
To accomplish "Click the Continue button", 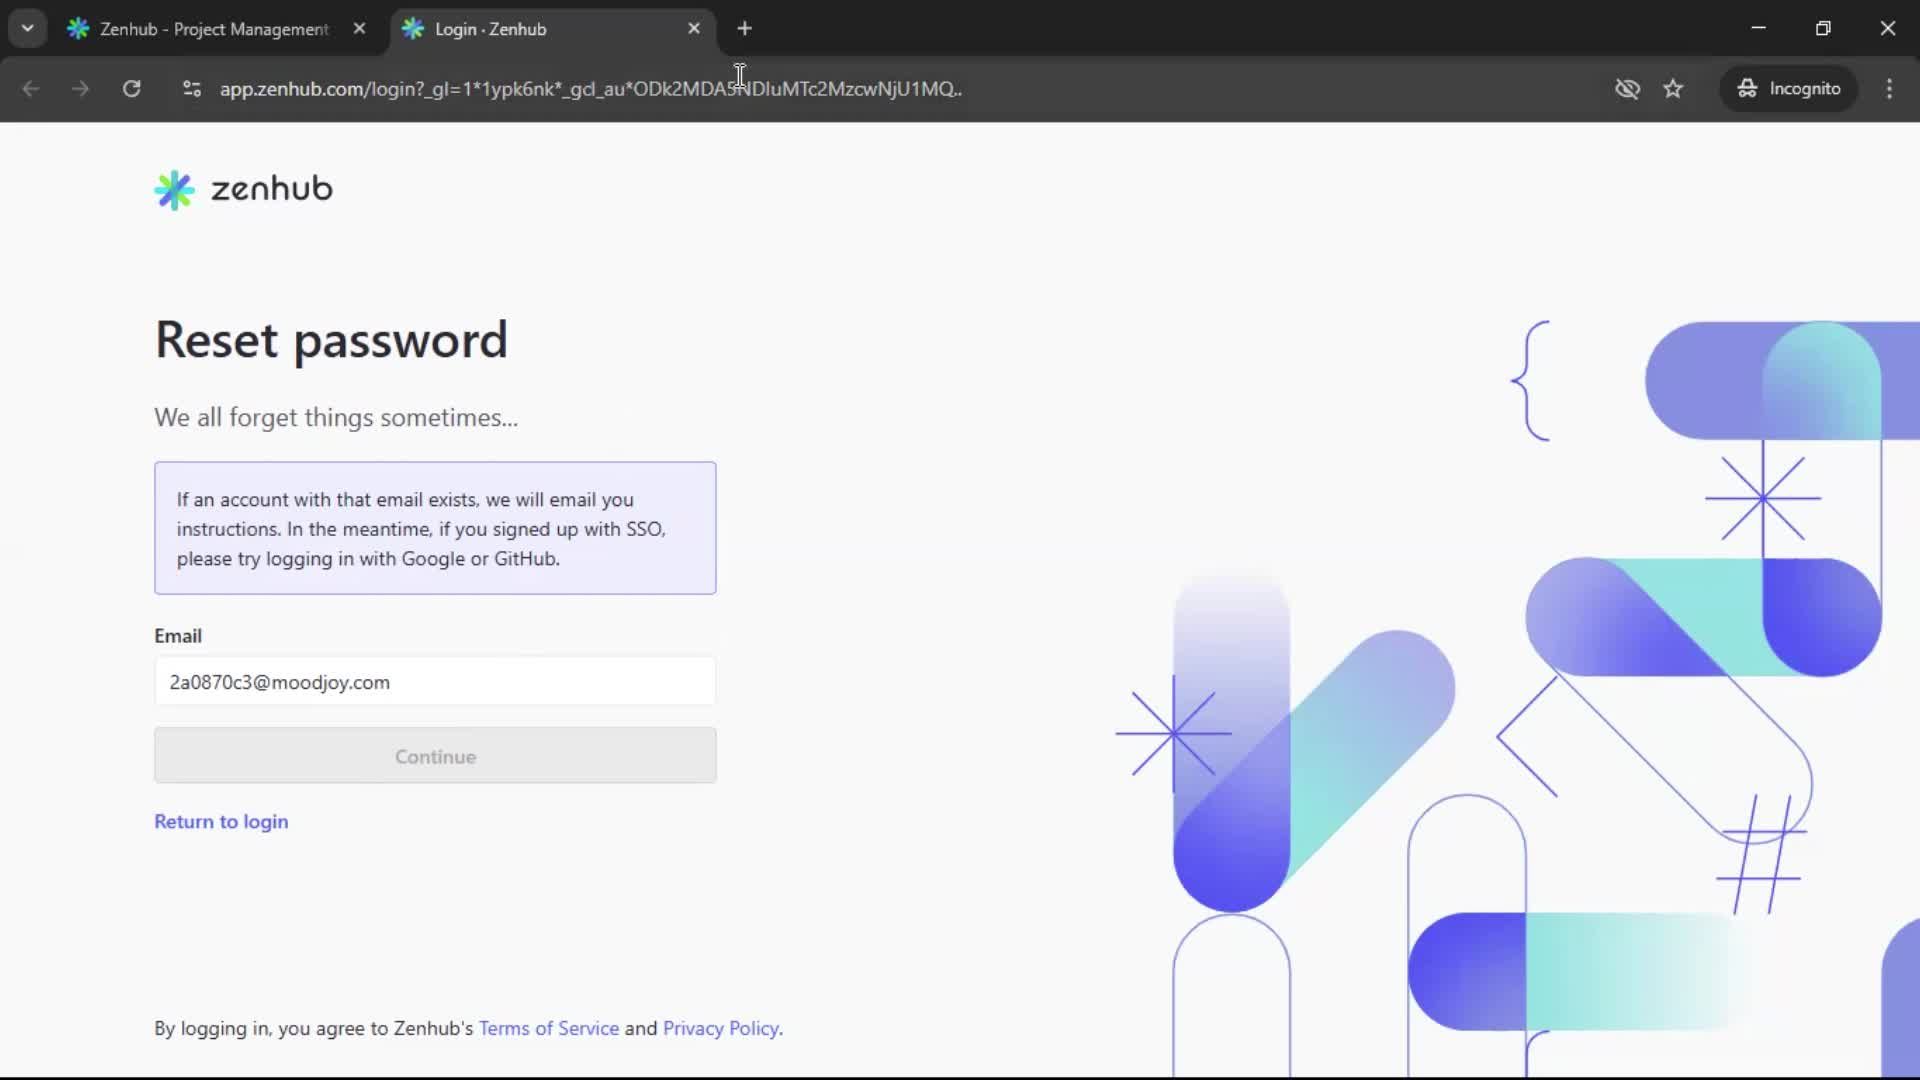I will pos(434,756).
